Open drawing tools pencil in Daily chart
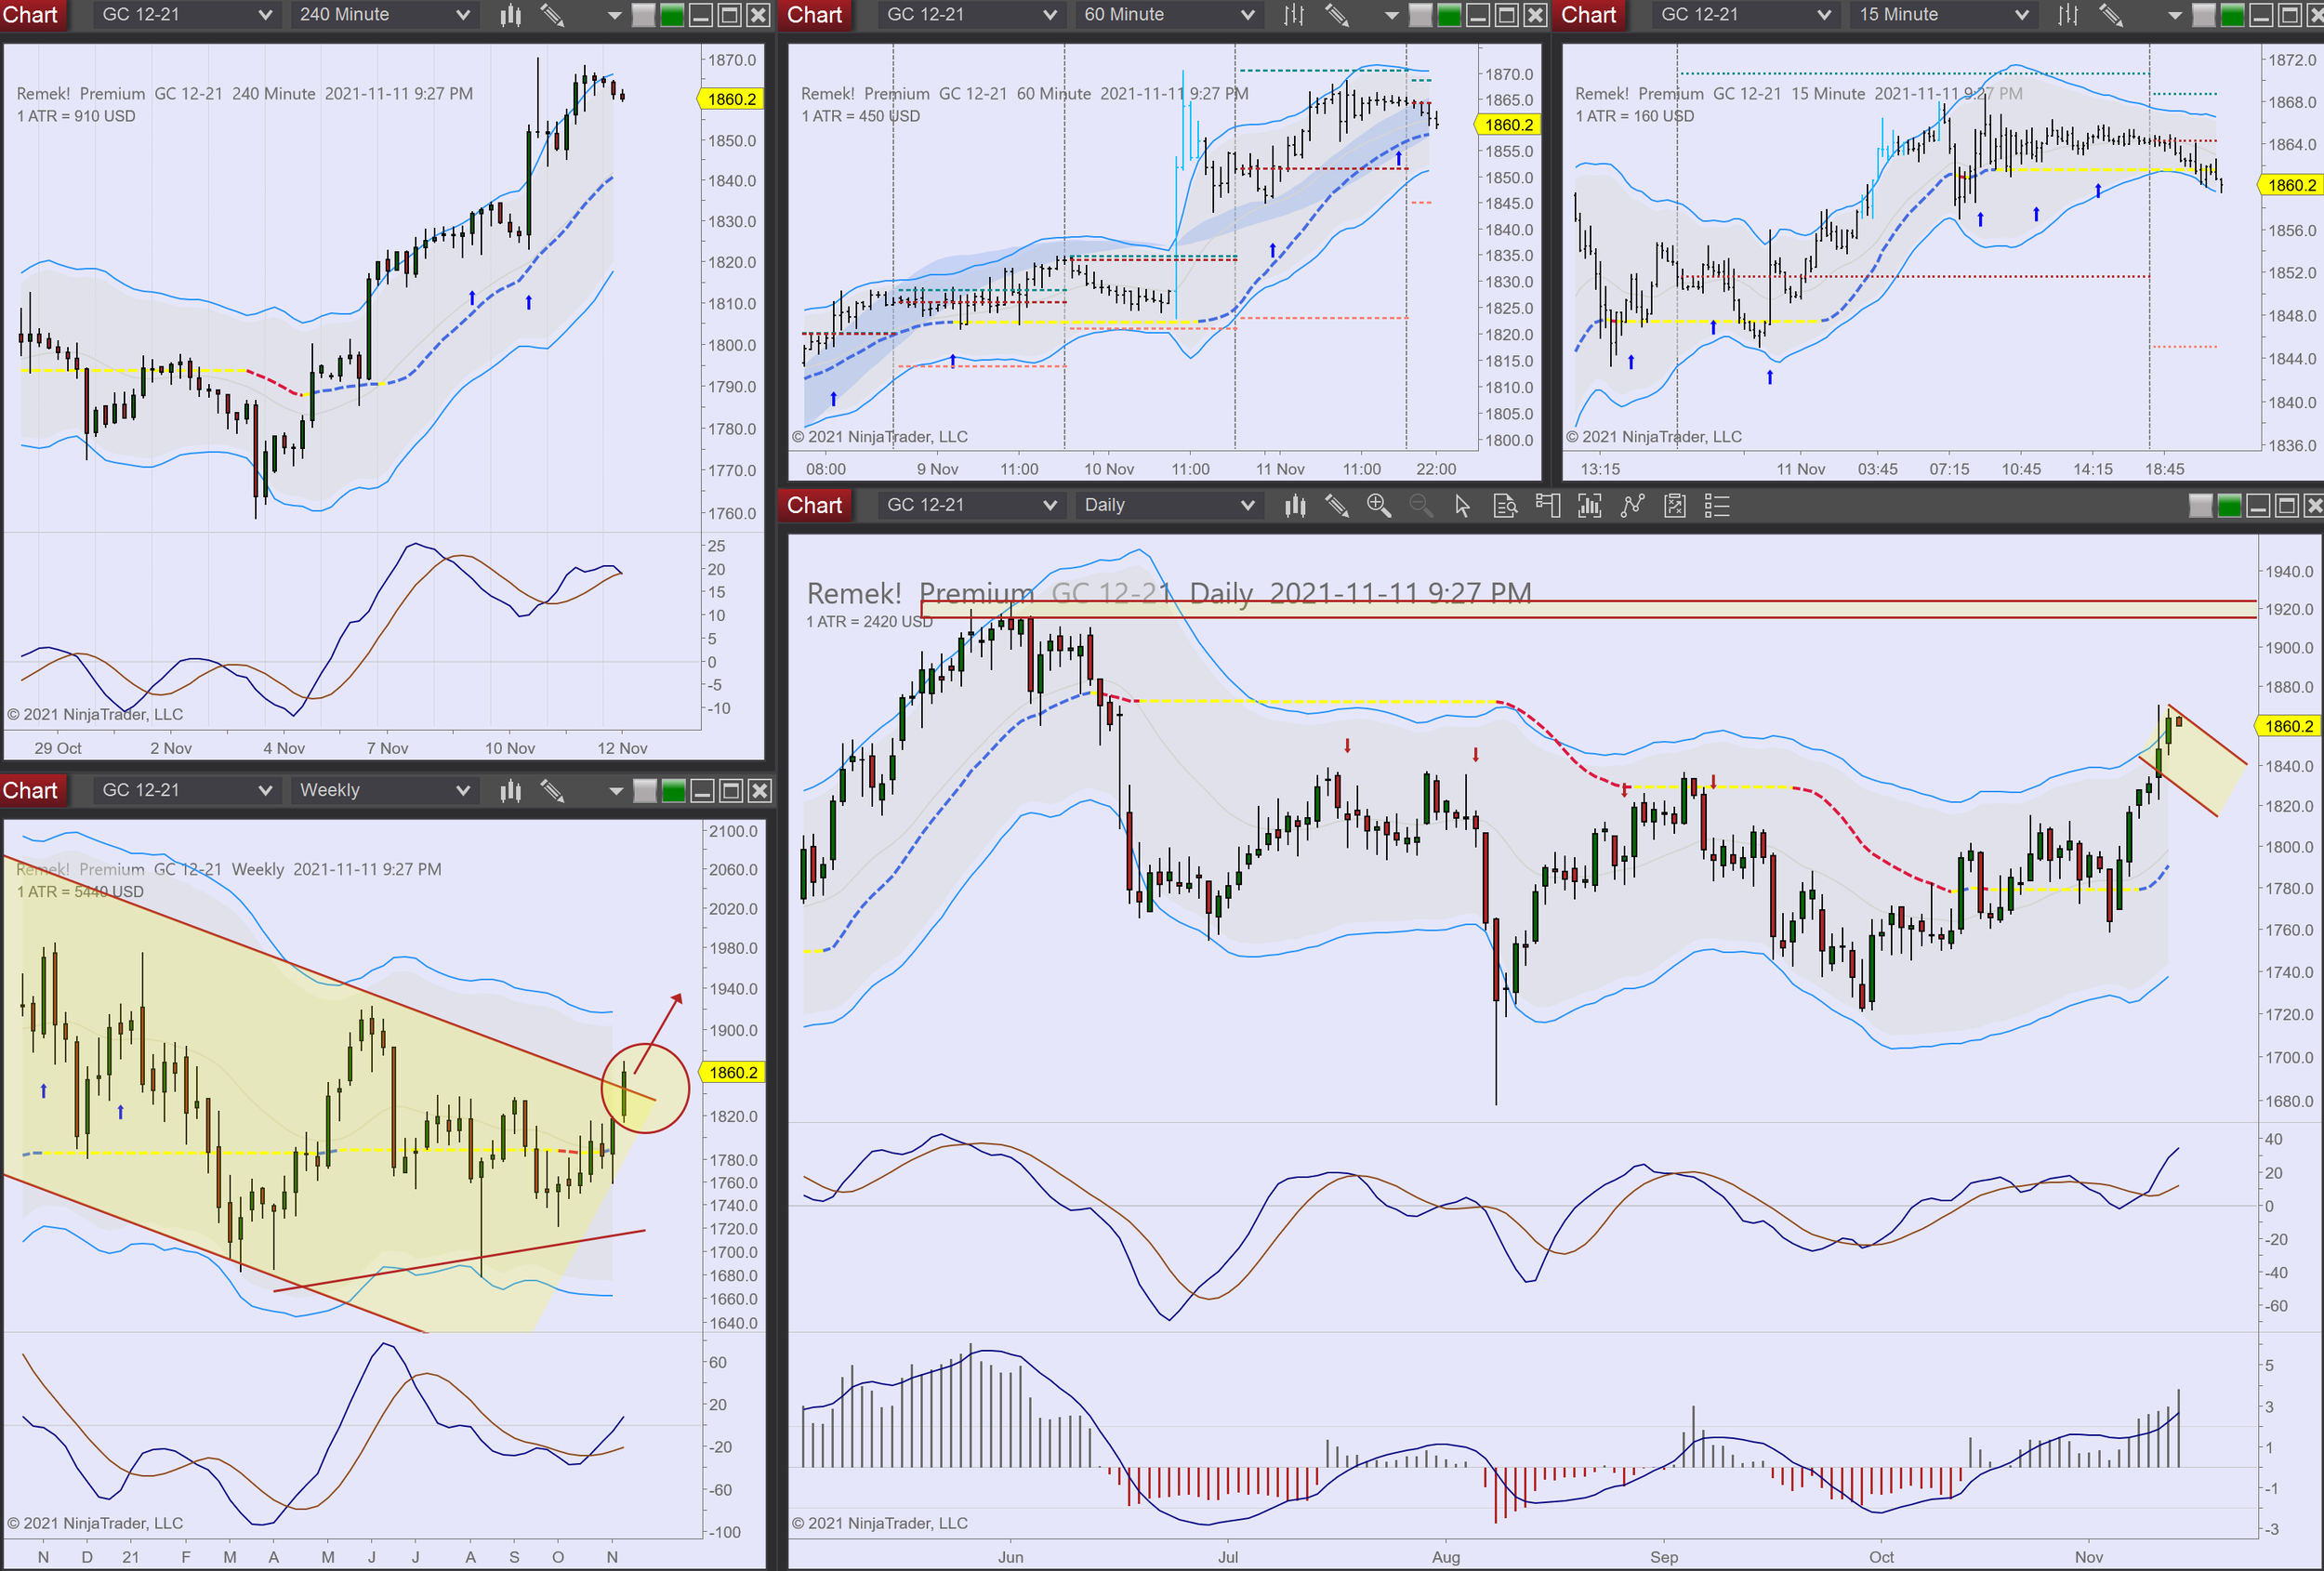The image size is (2324, 1571). pyautogui.click(x=1337, y=506)
